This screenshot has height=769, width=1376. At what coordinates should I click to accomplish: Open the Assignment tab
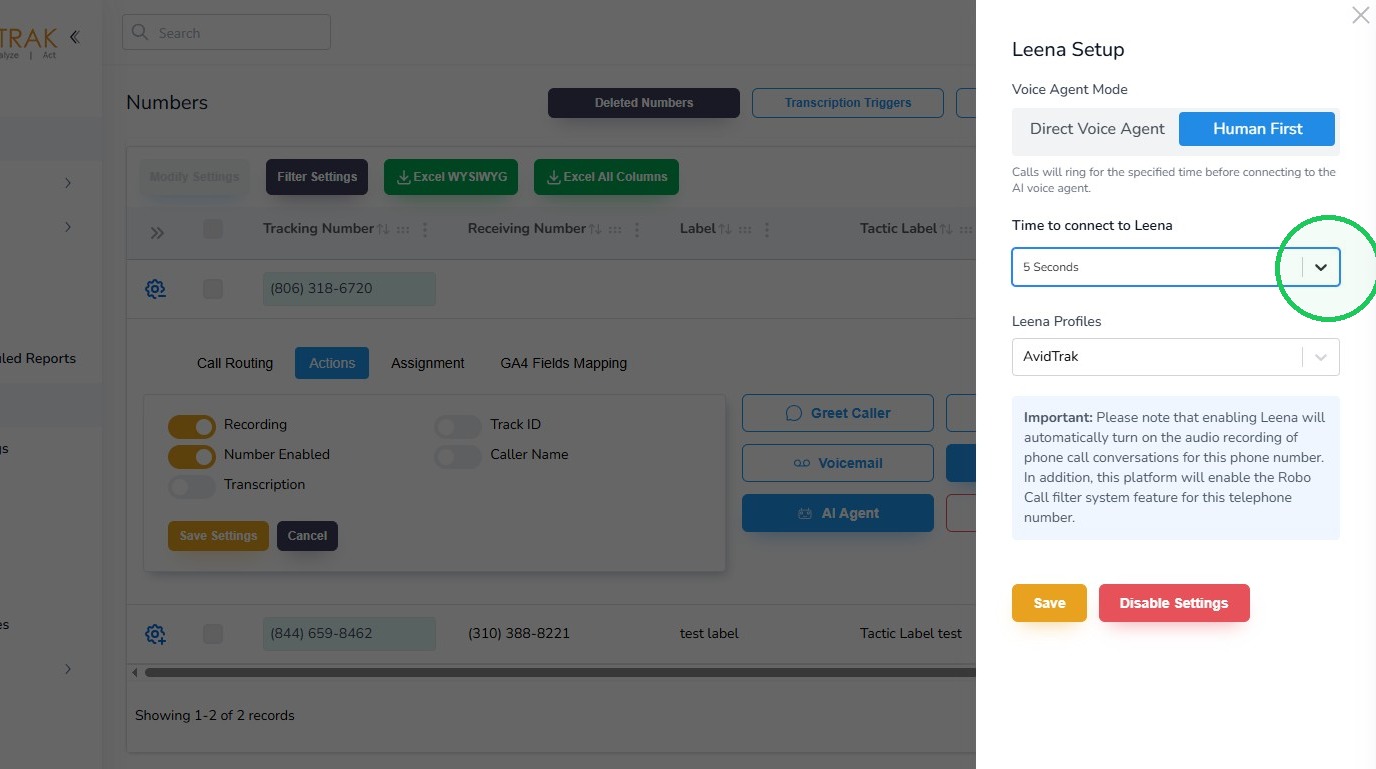pyautogui.click(x=428, y=363)
